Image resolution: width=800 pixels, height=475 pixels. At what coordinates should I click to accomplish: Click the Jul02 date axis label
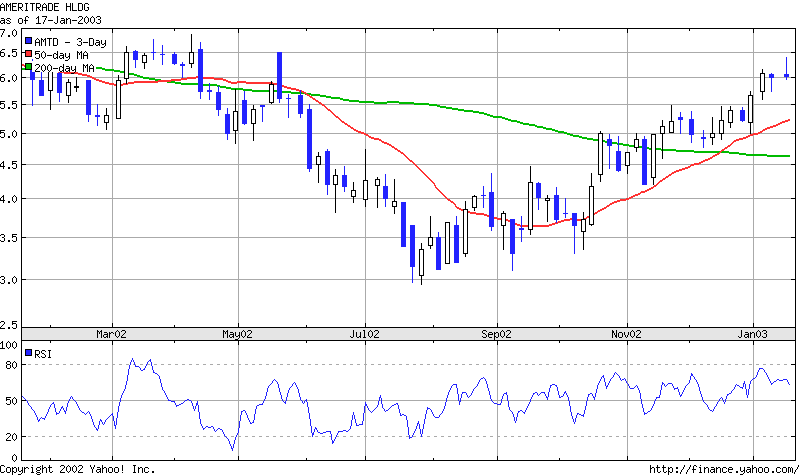[x=364, y=335]
